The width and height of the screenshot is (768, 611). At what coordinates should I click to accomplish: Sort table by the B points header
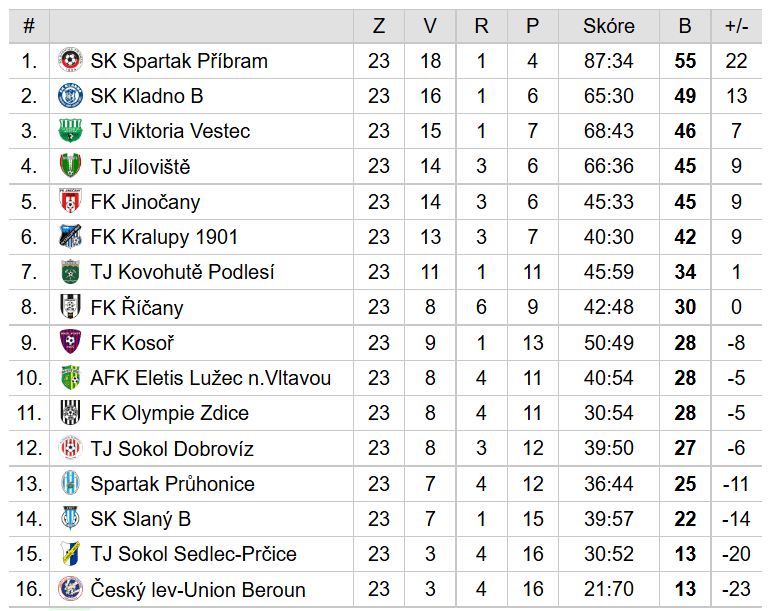point(685,26)
